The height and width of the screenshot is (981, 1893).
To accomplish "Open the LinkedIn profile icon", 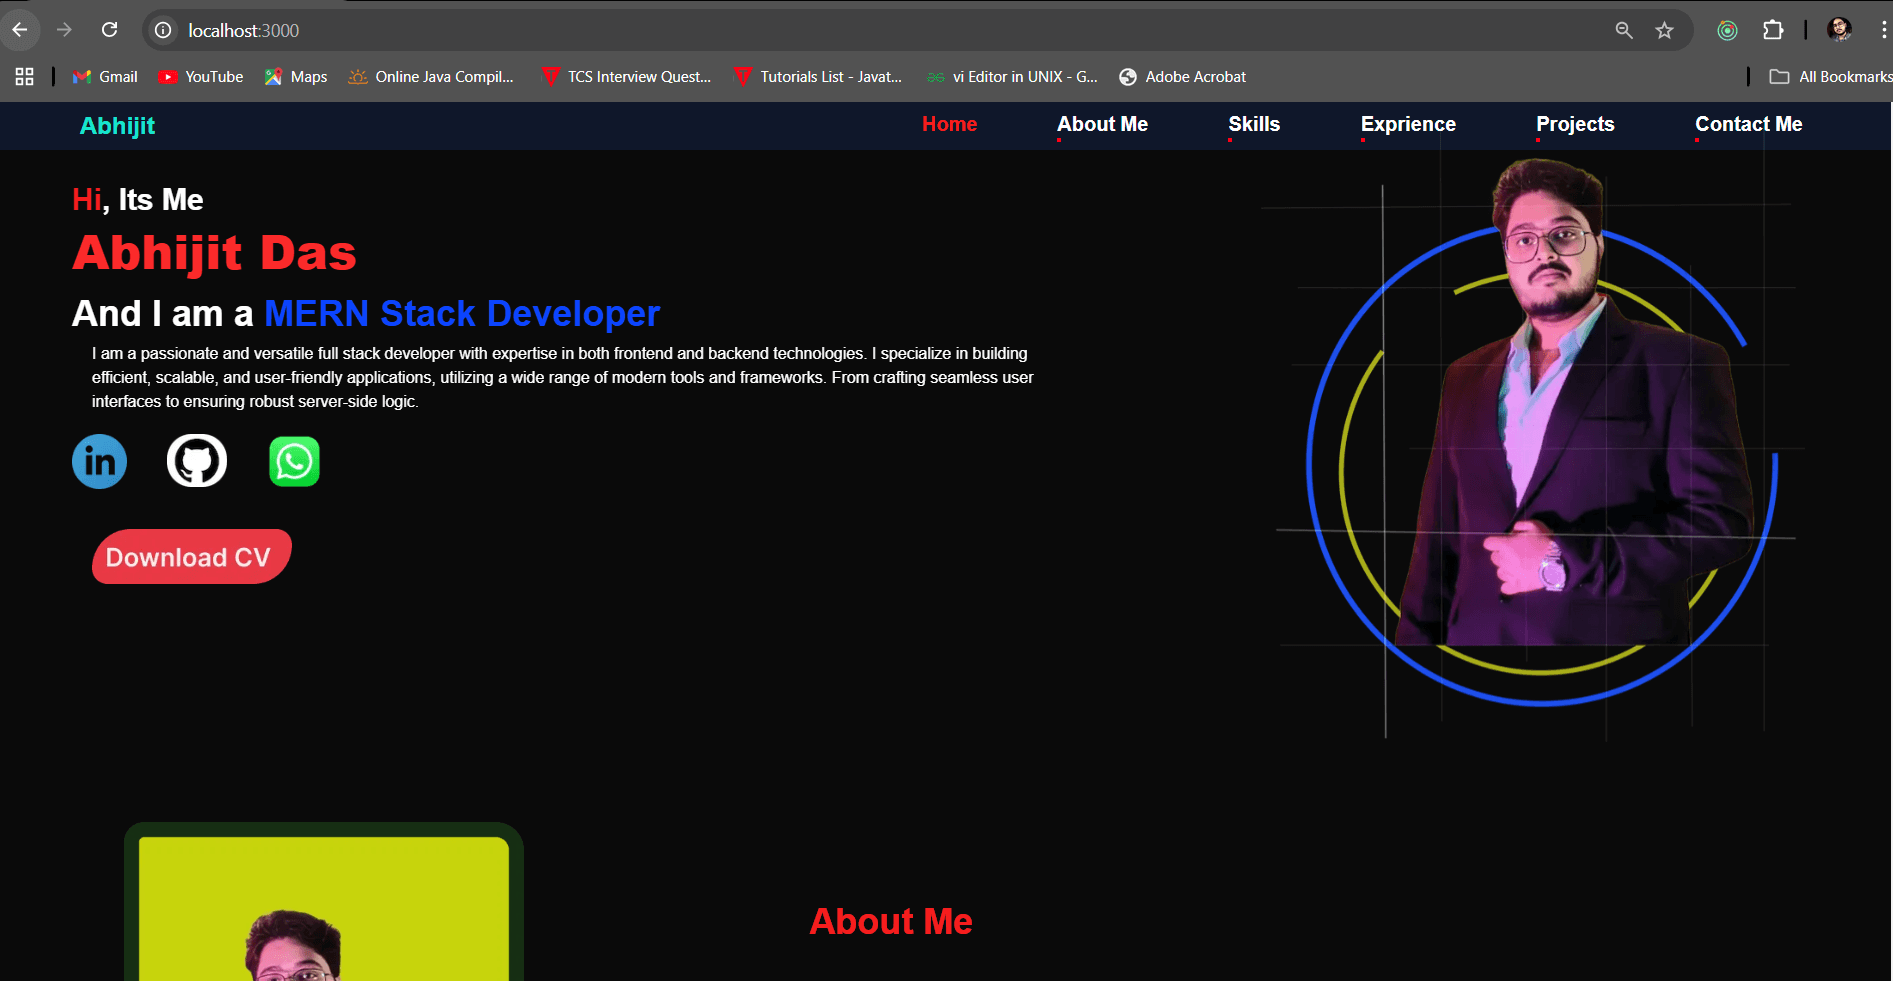I will pos(99,461).
